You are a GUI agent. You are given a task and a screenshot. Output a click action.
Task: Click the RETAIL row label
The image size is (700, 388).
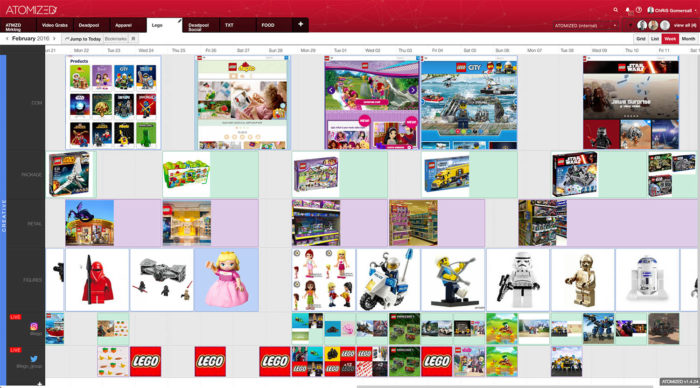click(x=35, y=223)
